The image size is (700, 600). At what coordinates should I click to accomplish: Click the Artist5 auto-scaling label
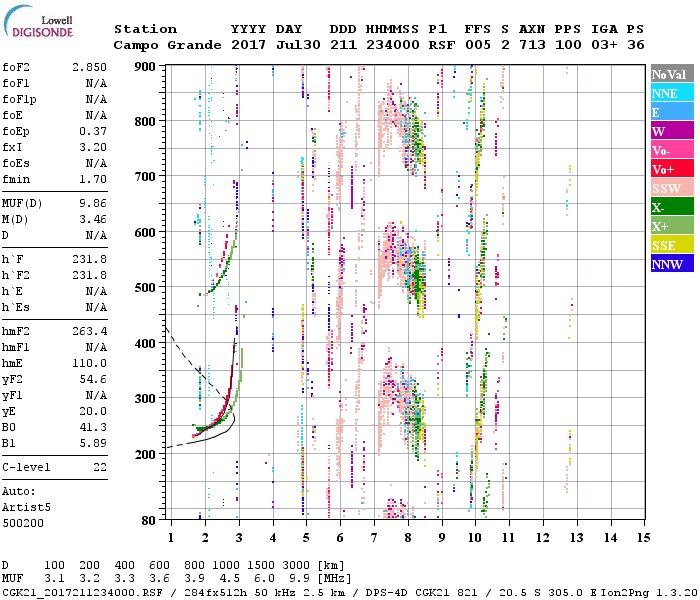click(x=25, y=507)
